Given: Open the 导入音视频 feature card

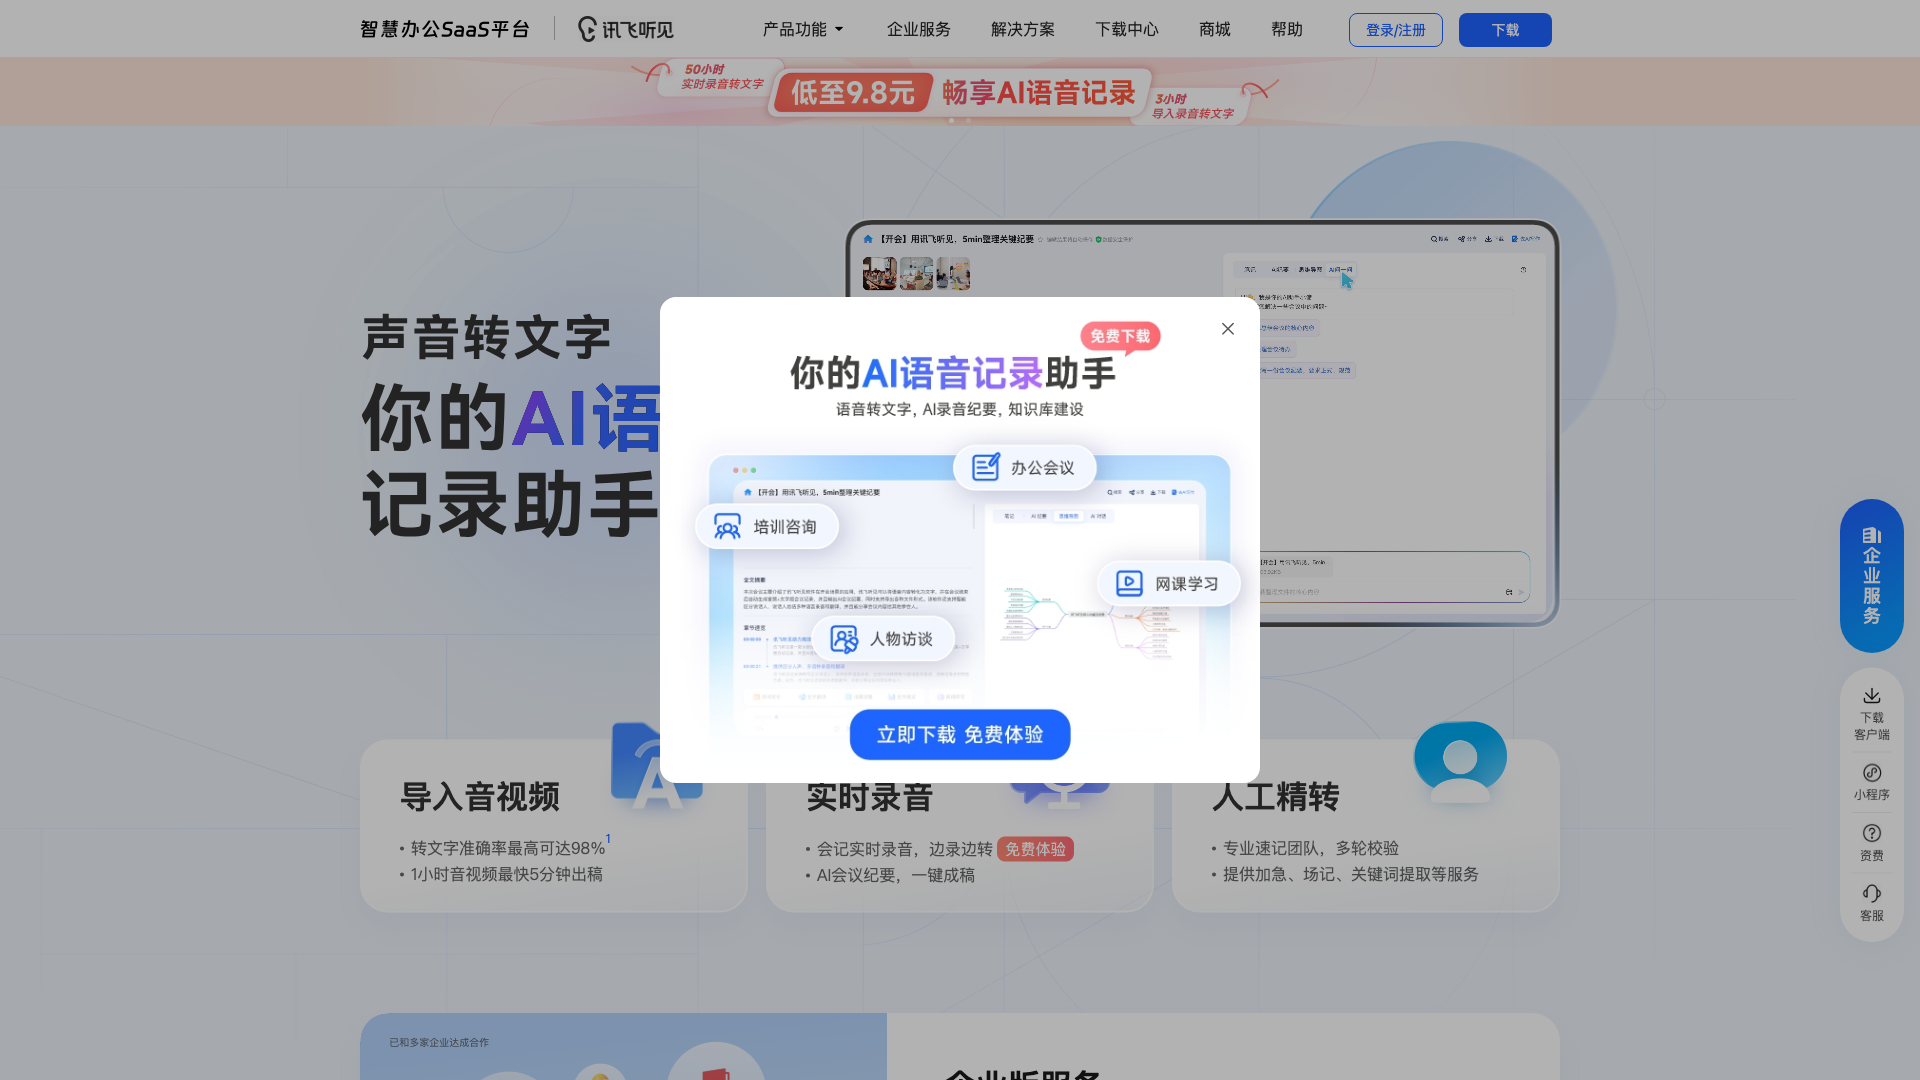Looking at the screenshot, I should [x=554, y=826].
